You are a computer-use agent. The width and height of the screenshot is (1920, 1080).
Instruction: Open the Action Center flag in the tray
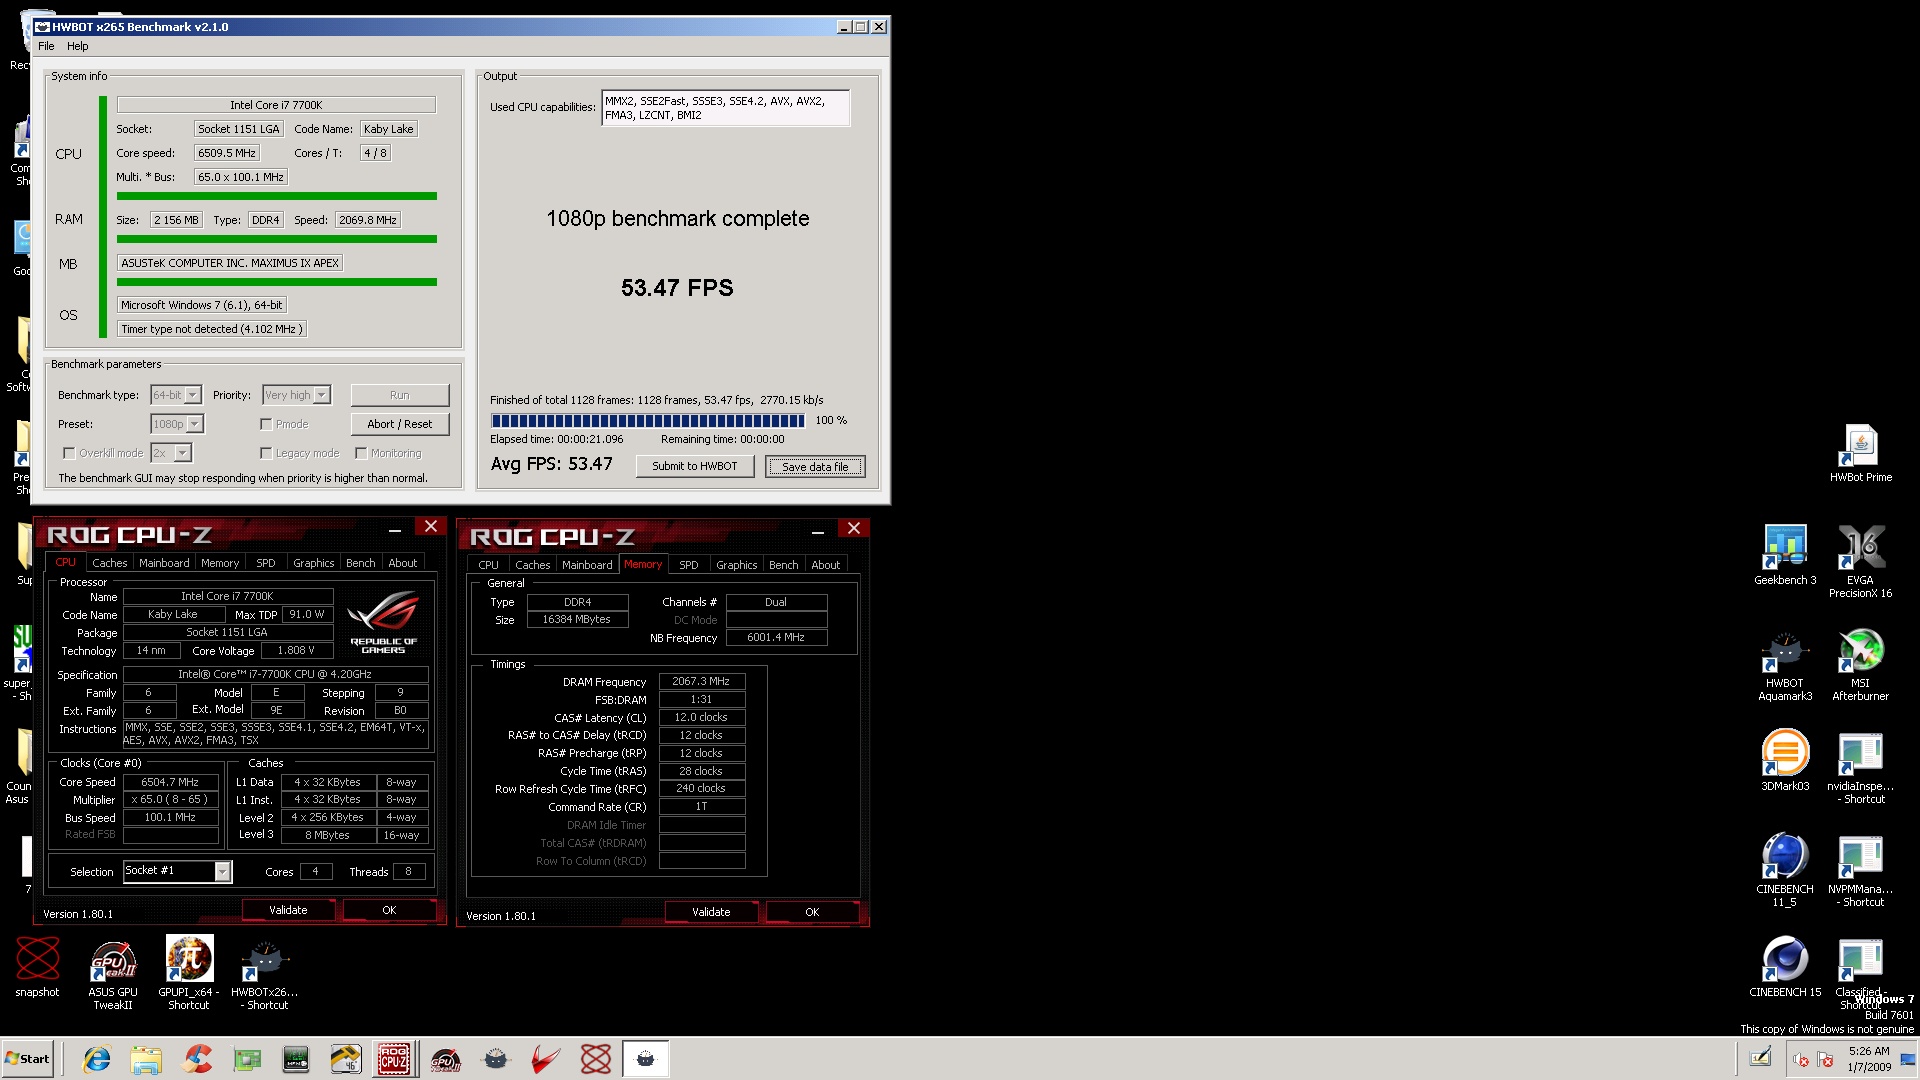(1825, 1060)
